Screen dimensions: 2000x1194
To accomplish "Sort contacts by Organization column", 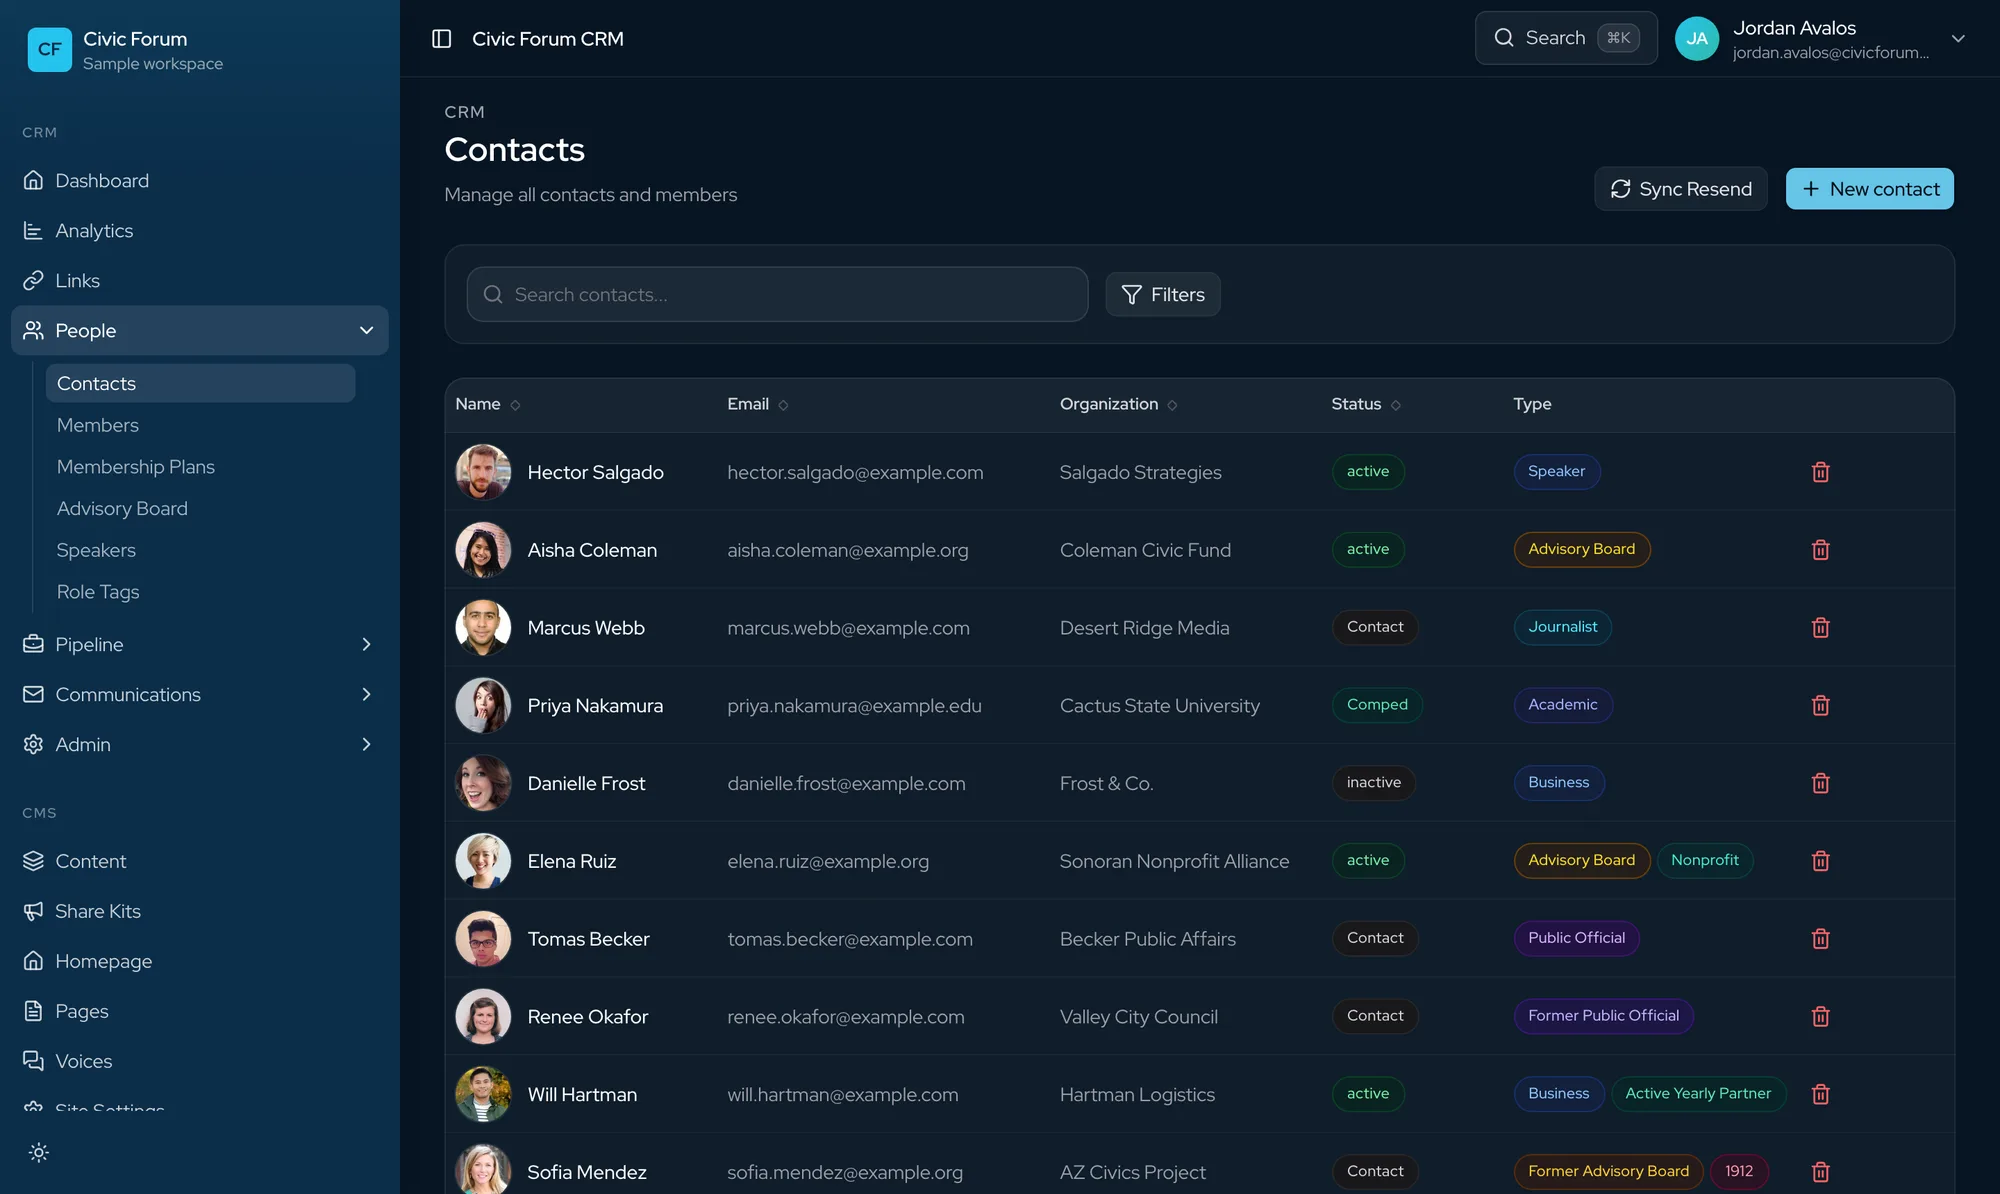I will click(x=1118, y=404).
